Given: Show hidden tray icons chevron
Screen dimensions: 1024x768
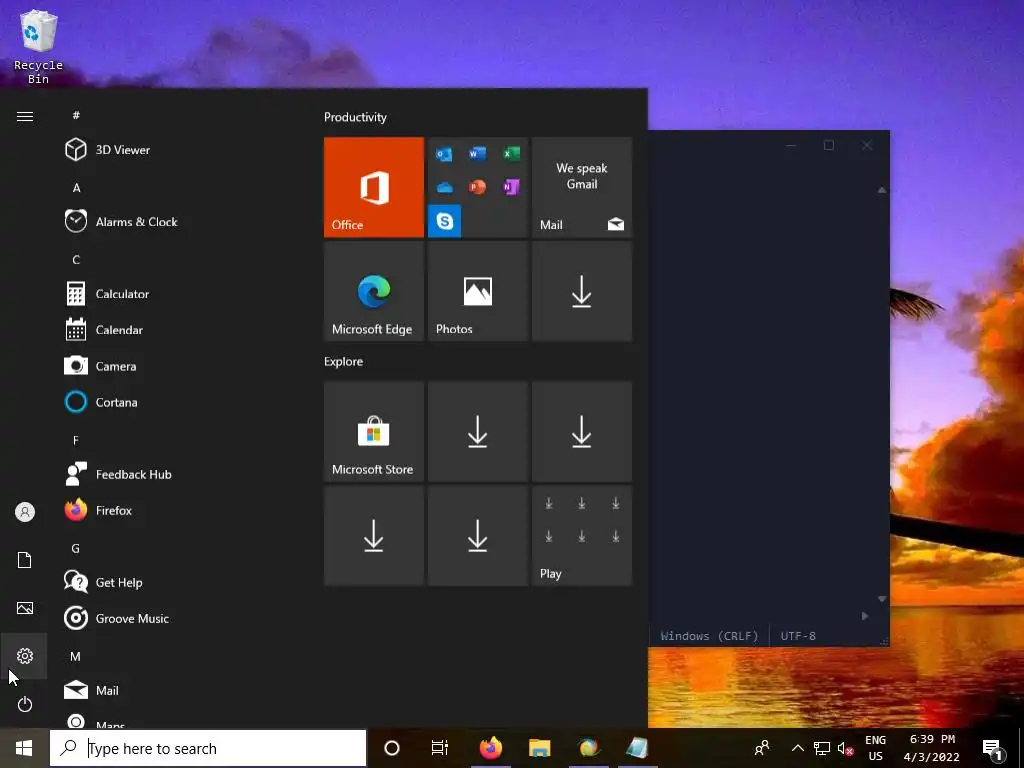Looking at the screenshot, I should pyautogui.click(x=797, y=748).
